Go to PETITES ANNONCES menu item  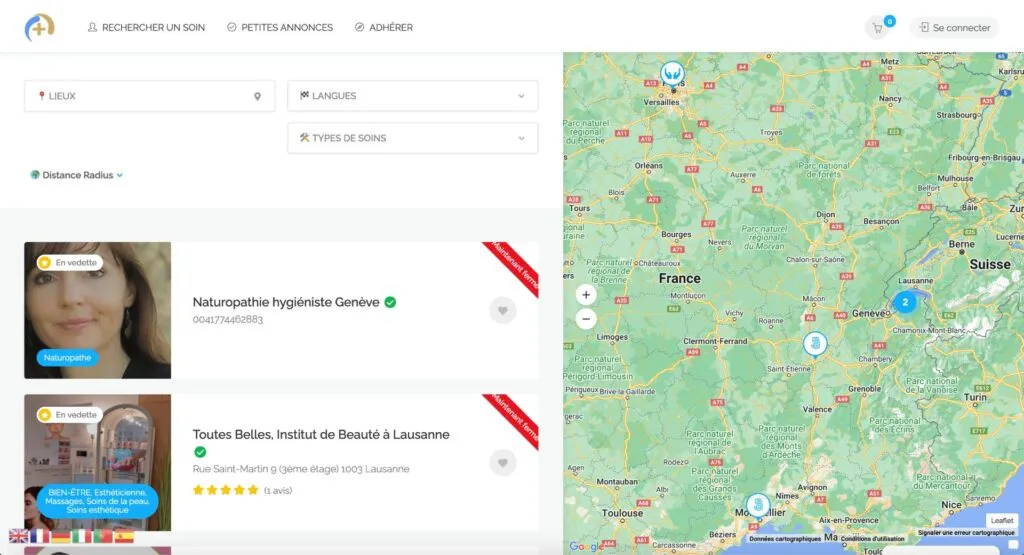280,28
